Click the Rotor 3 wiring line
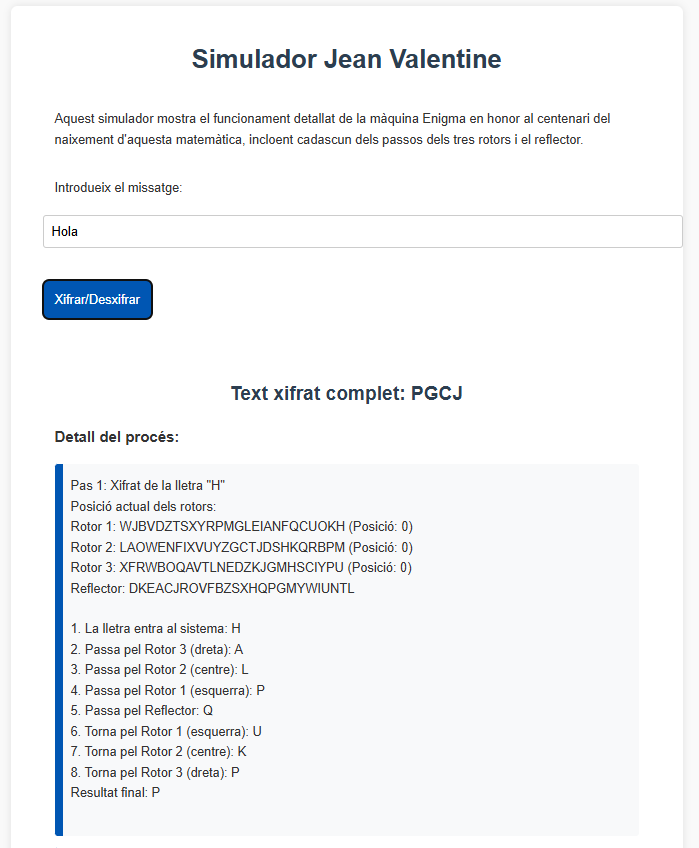The image size is (699, 848). click(x=241, y=567)
